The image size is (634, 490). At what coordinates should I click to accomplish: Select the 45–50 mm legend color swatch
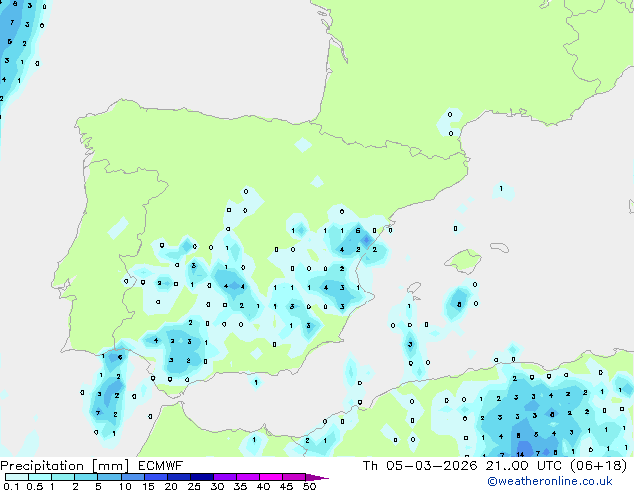click(294, 477)
